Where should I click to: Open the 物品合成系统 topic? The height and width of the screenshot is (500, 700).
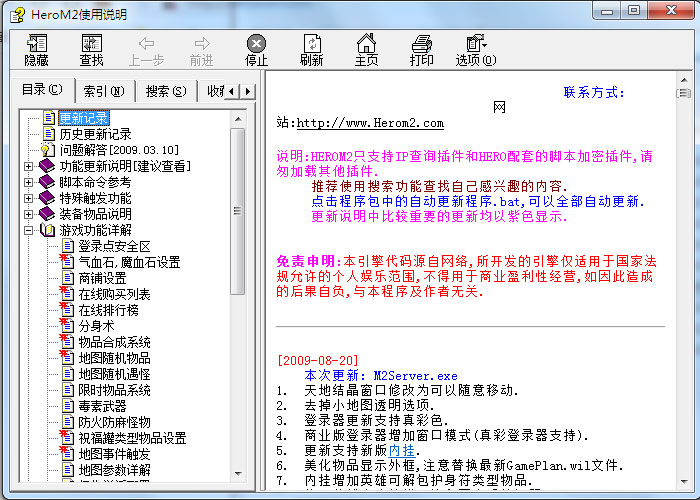click(114, 342)
